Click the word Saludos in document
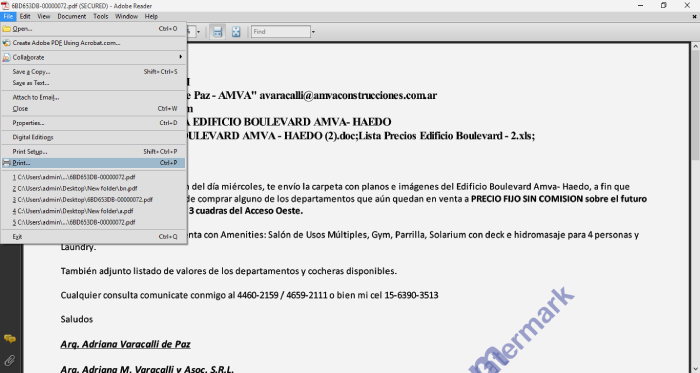 [77, 319]
